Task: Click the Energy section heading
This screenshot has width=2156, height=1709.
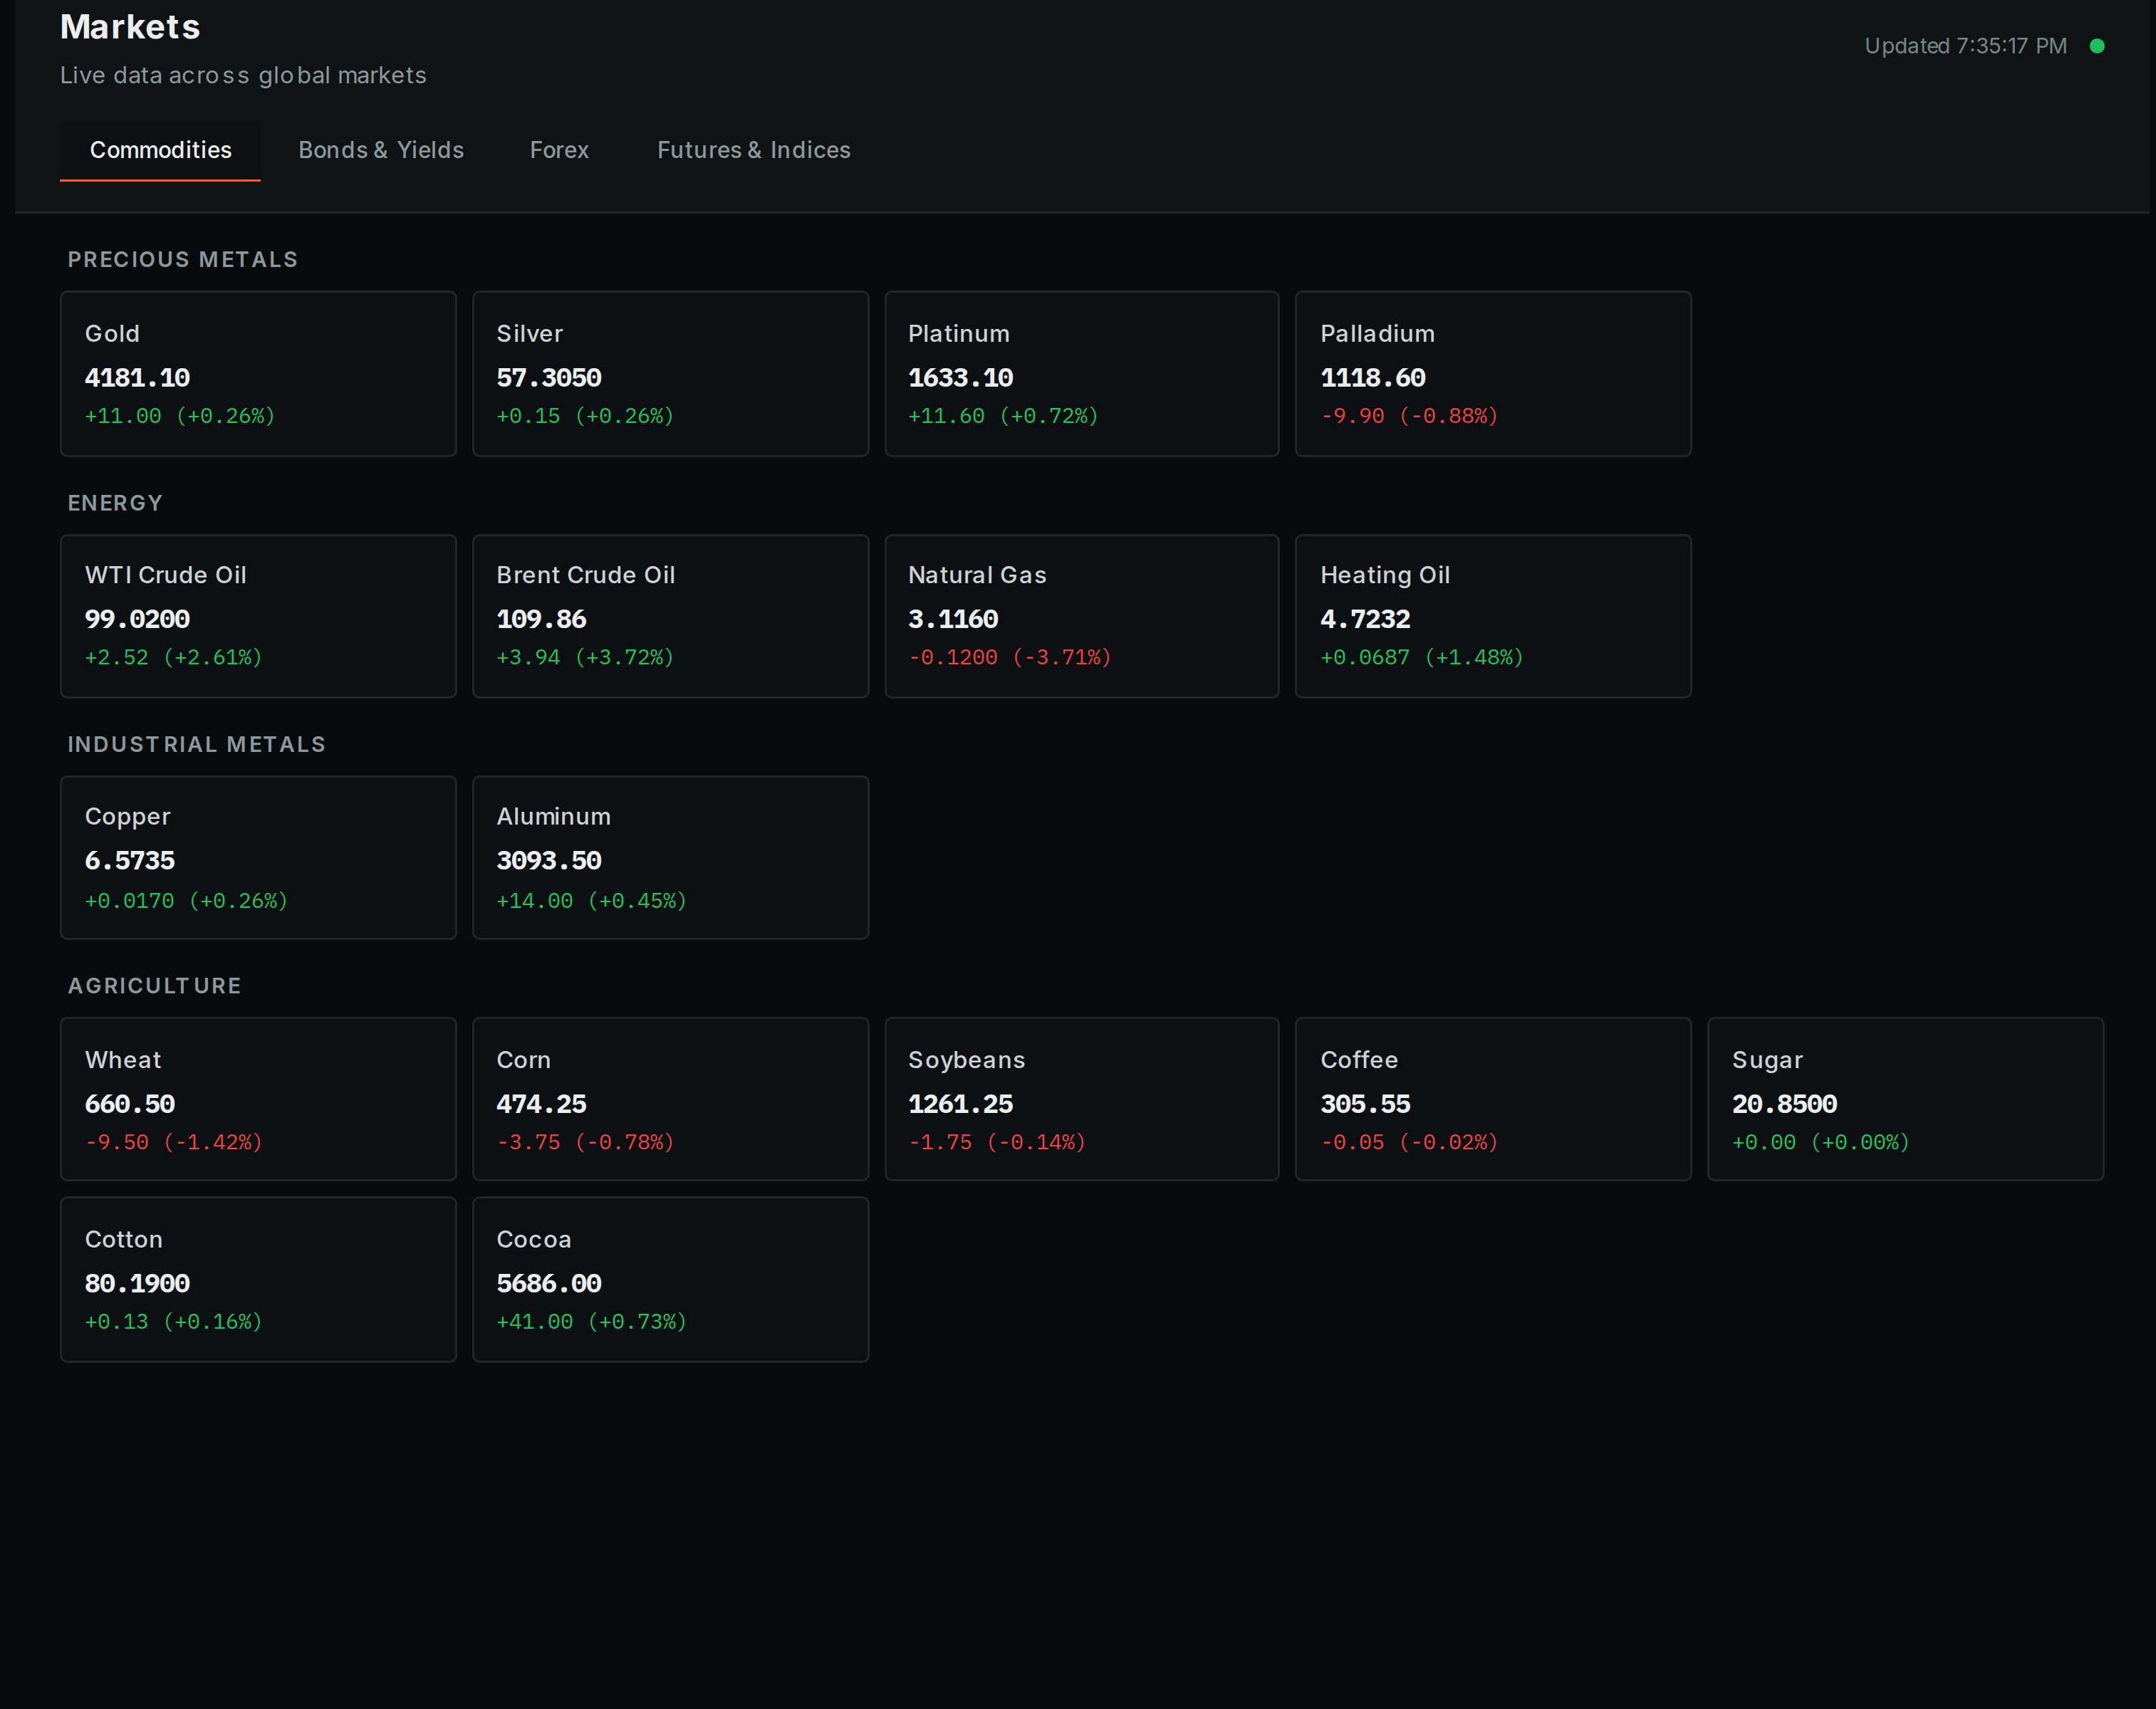Action: point(115,503)
